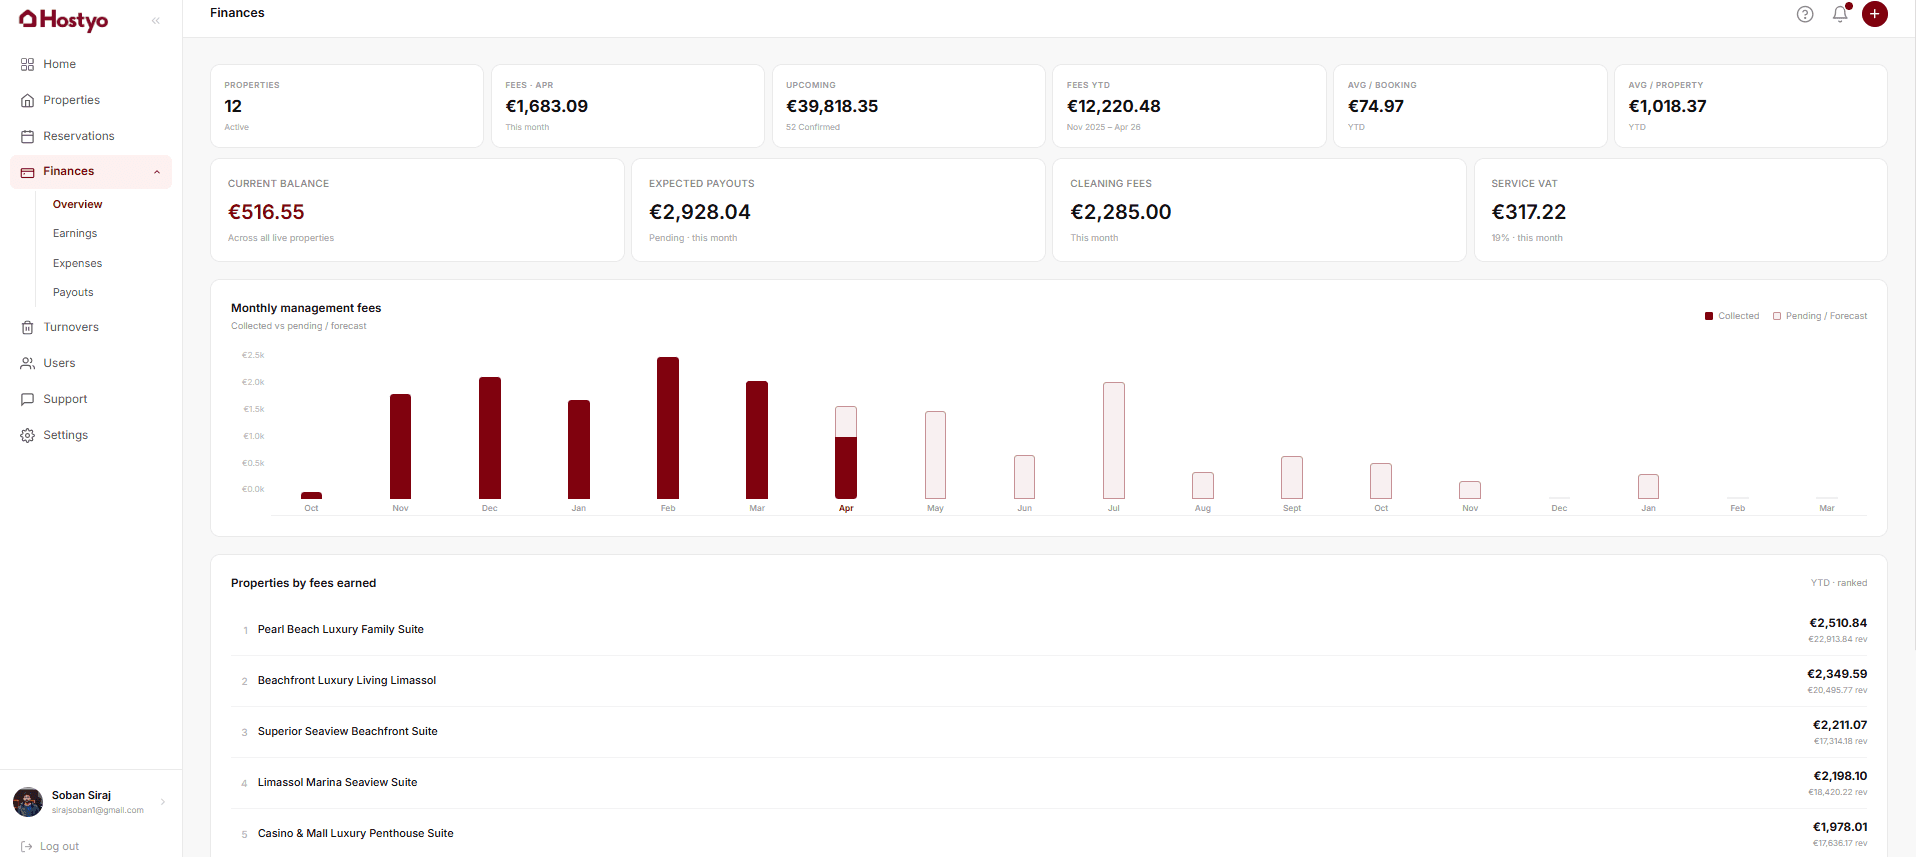This screenshot has width=1916, height=857.
Task: Click the February collected fees bar
Action: (x=668, y=428)
